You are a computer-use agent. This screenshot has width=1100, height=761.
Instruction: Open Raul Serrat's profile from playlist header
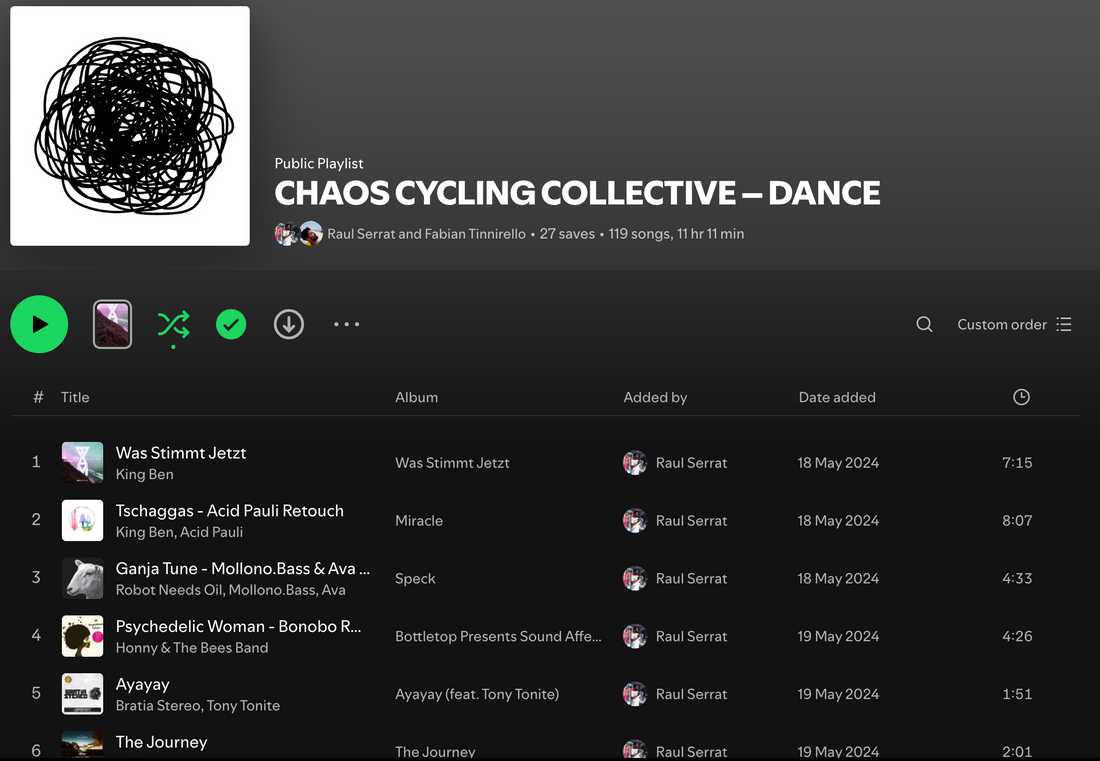[361, 234]
